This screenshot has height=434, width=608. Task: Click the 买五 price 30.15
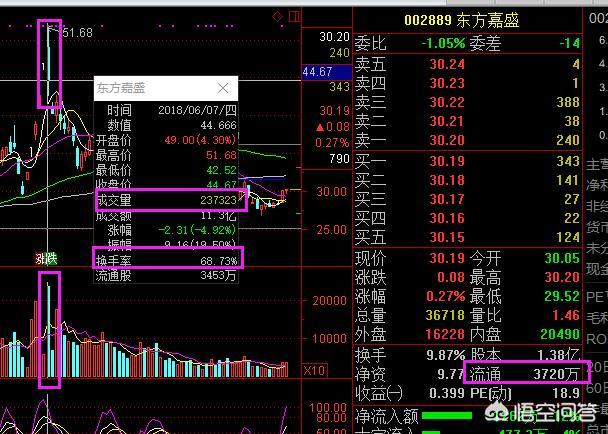tap(447, 237)
